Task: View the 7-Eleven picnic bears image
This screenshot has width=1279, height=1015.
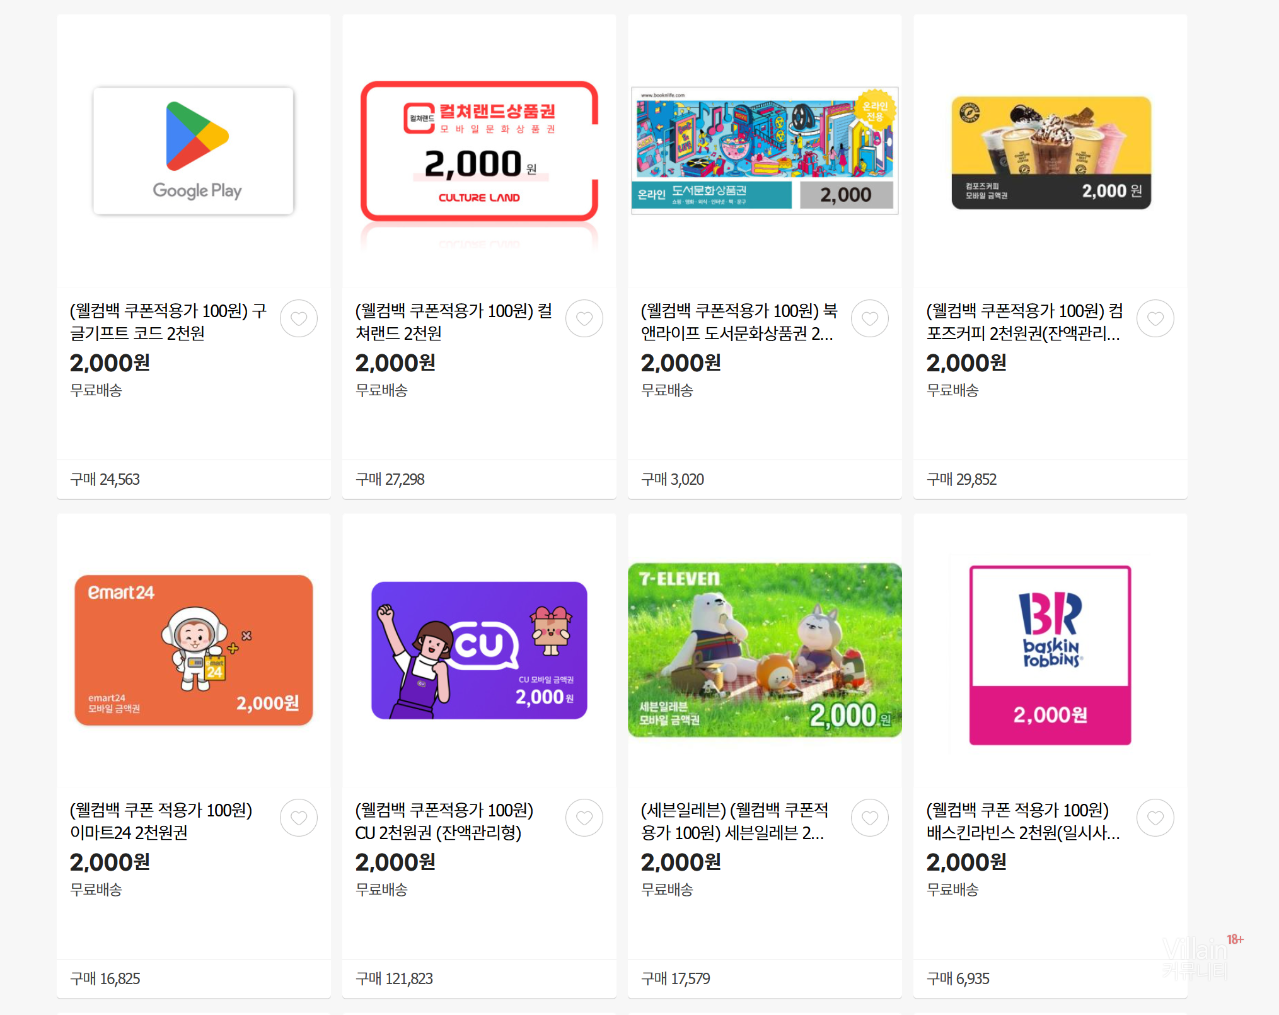Action: 764,650
